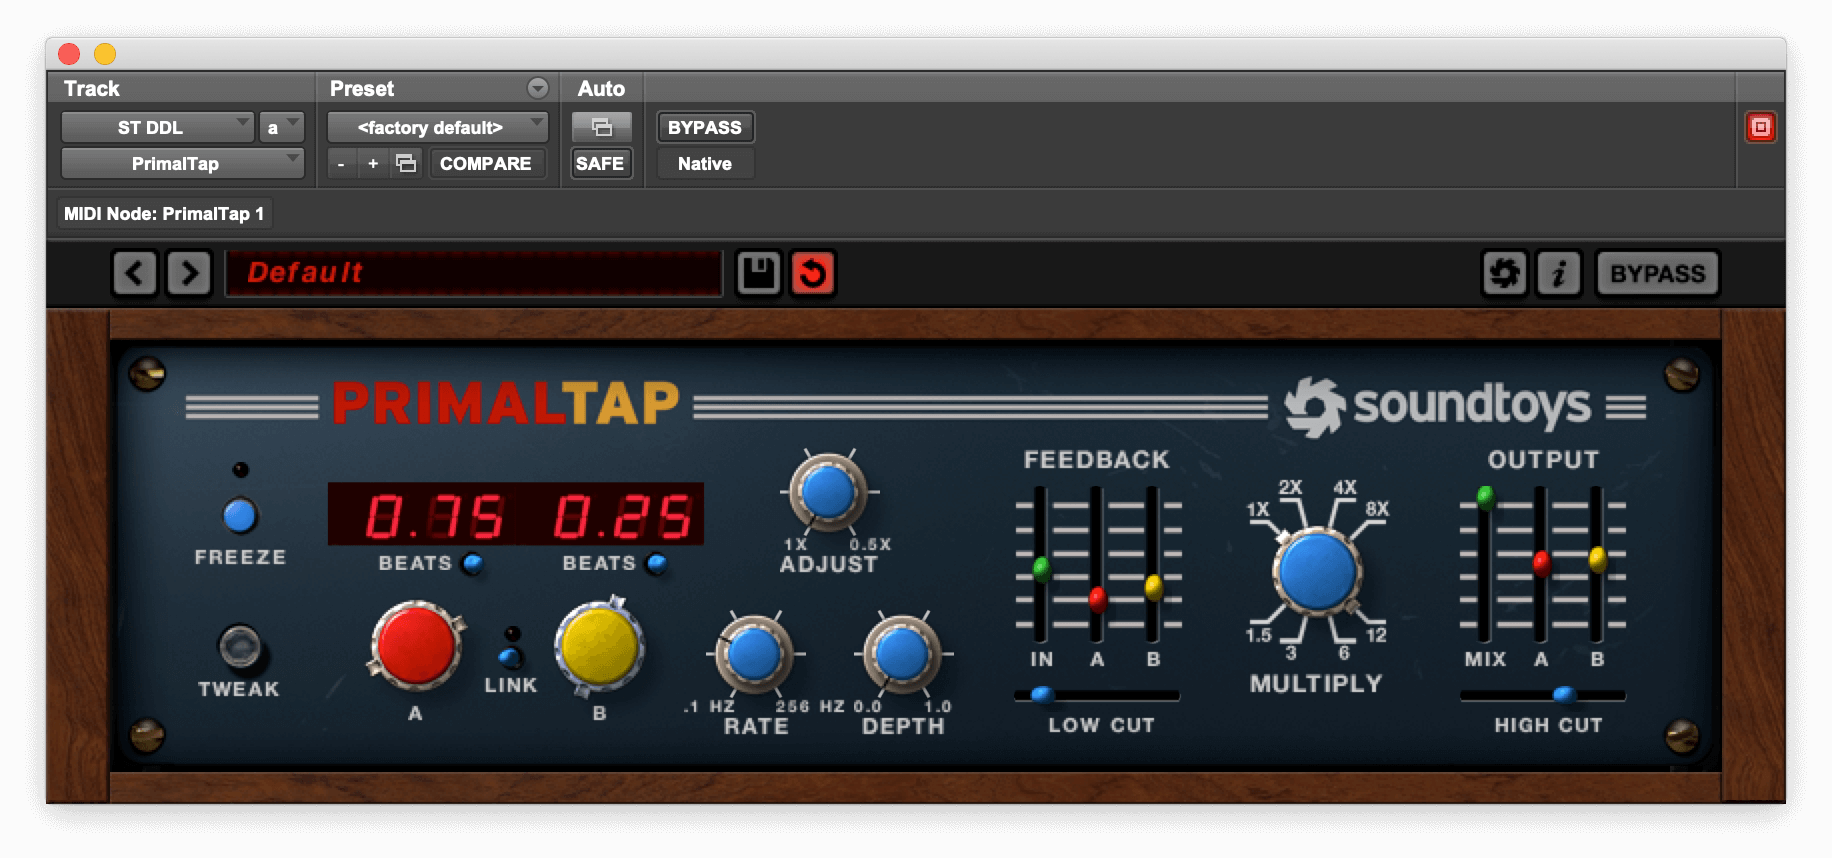
Task: Click the yellow B tap button
Action: (599, 645)
